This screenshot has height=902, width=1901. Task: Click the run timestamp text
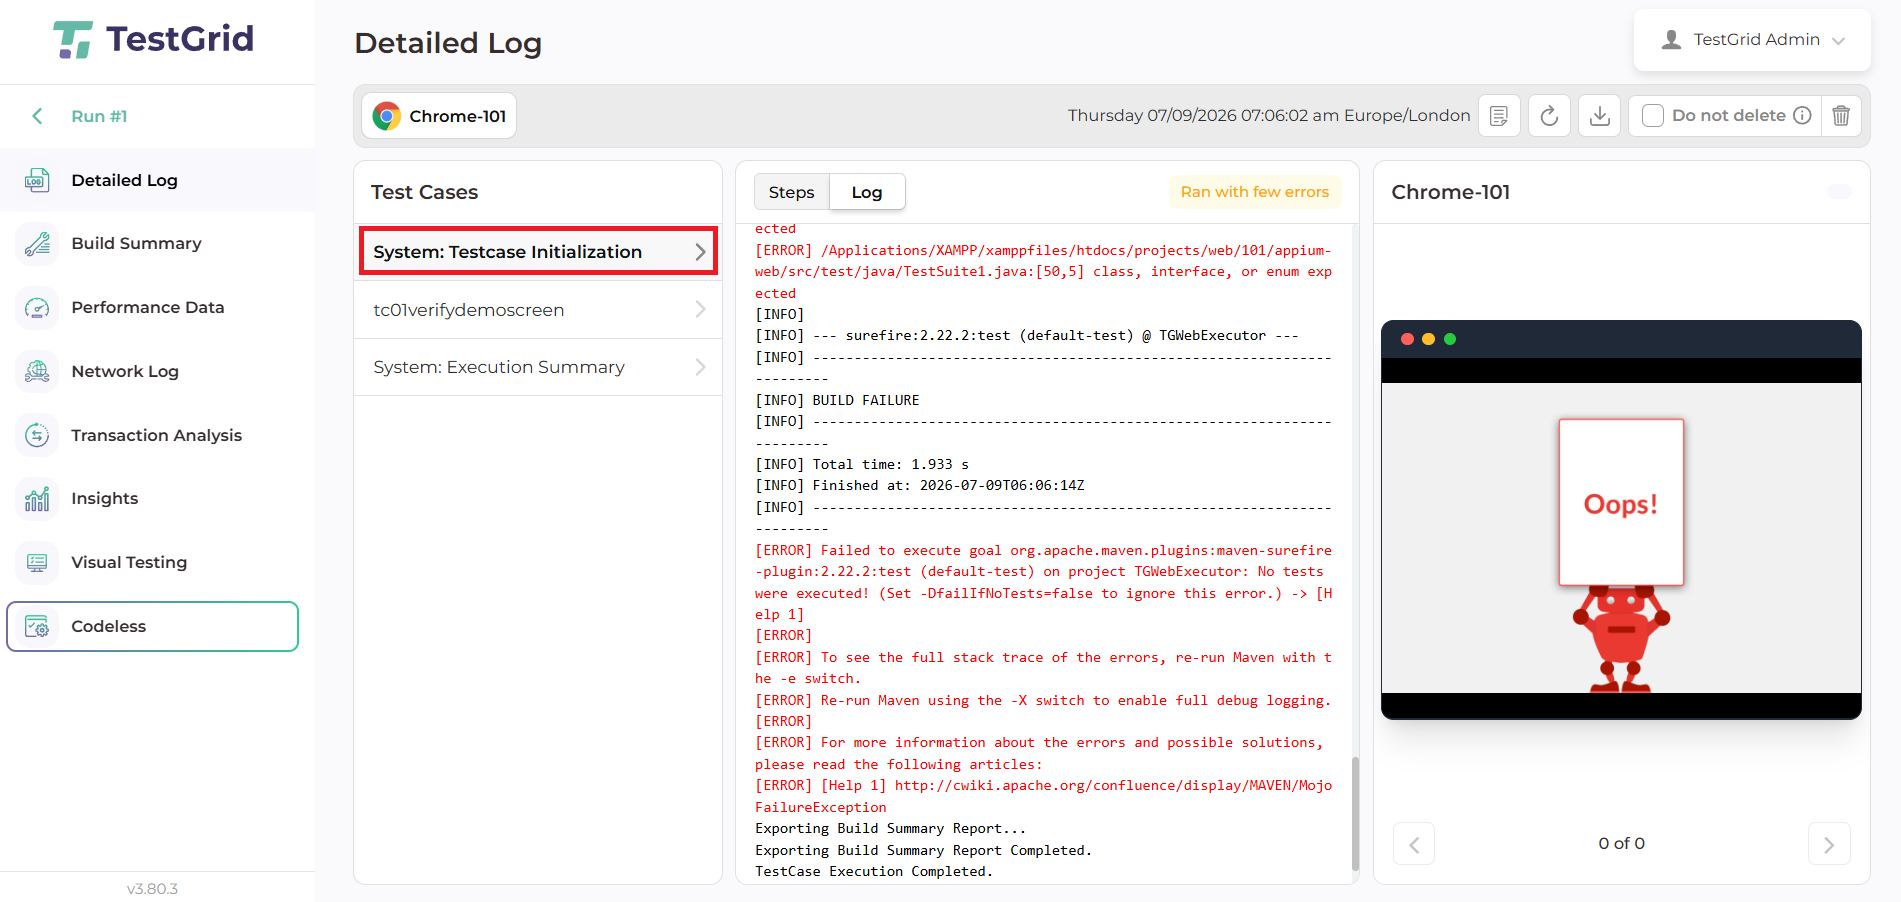1269,115
